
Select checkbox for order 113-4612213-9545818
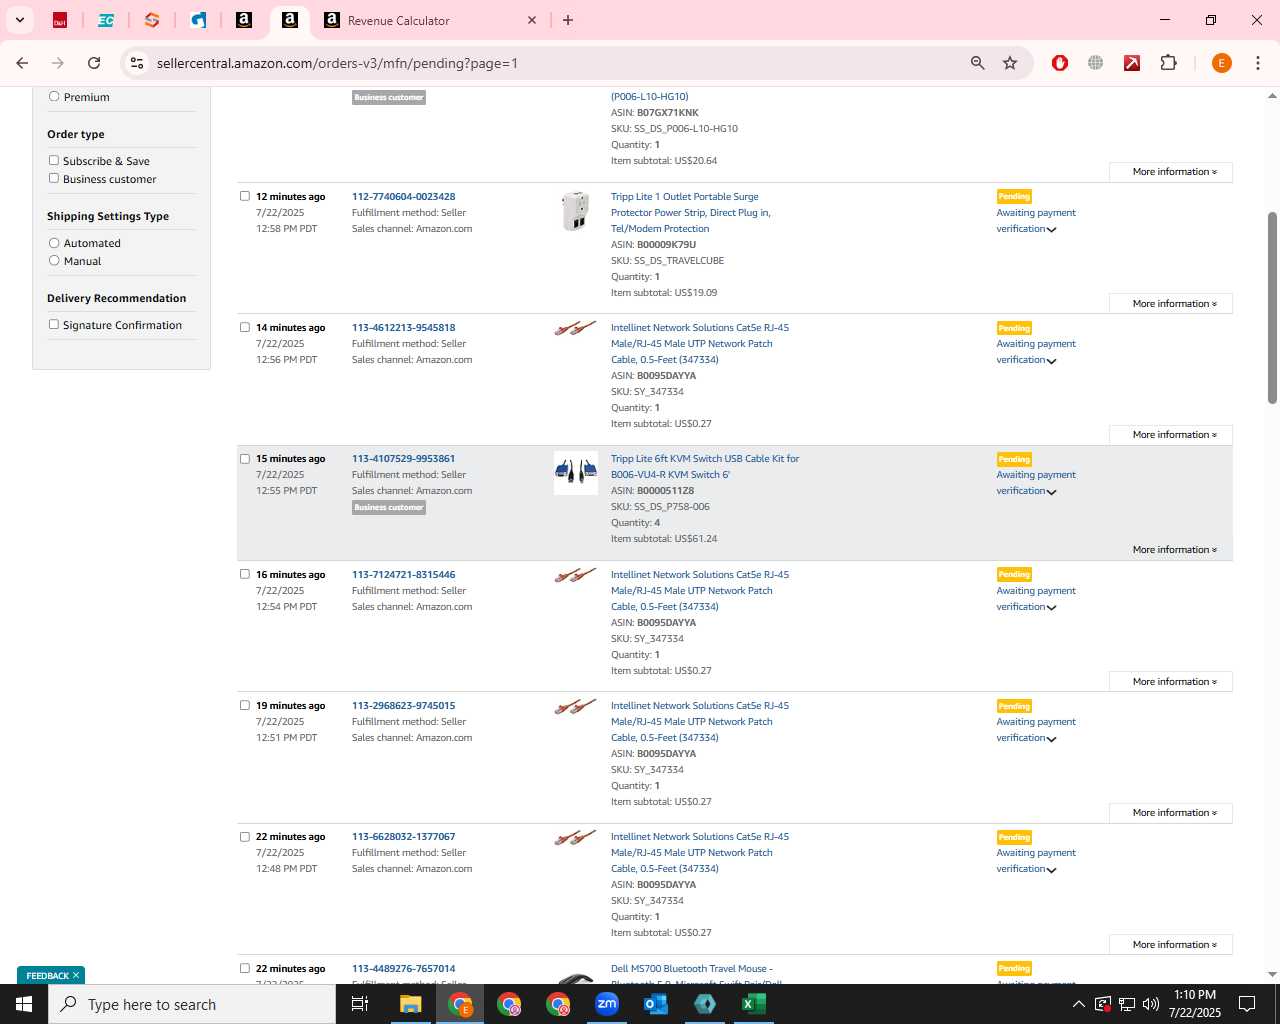pyautogui.click(x=244, y=327)
